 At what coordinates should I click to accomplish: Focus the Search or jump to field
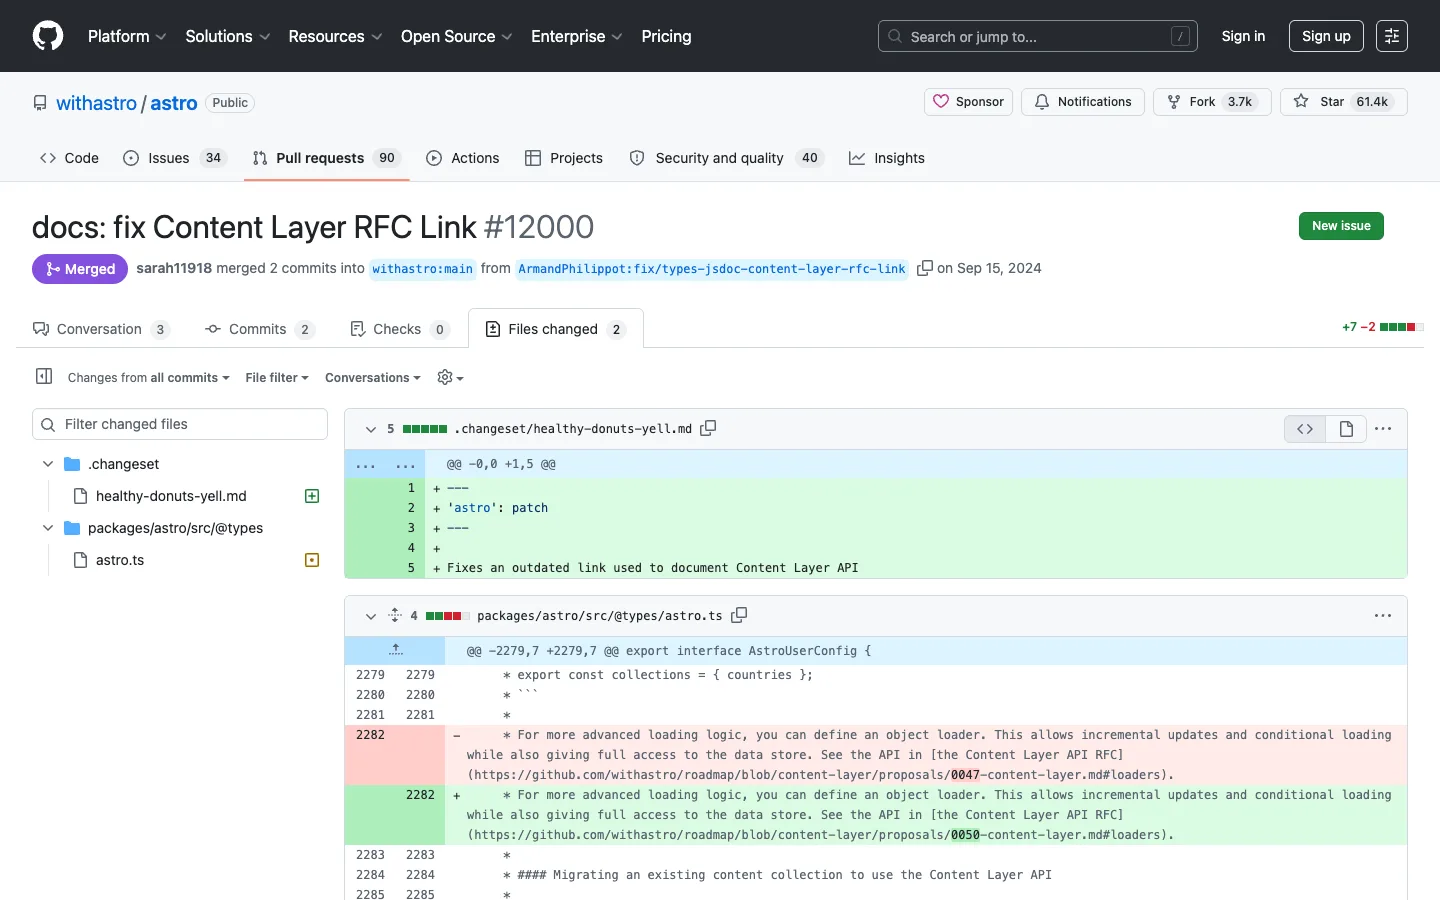point(1038,36)
